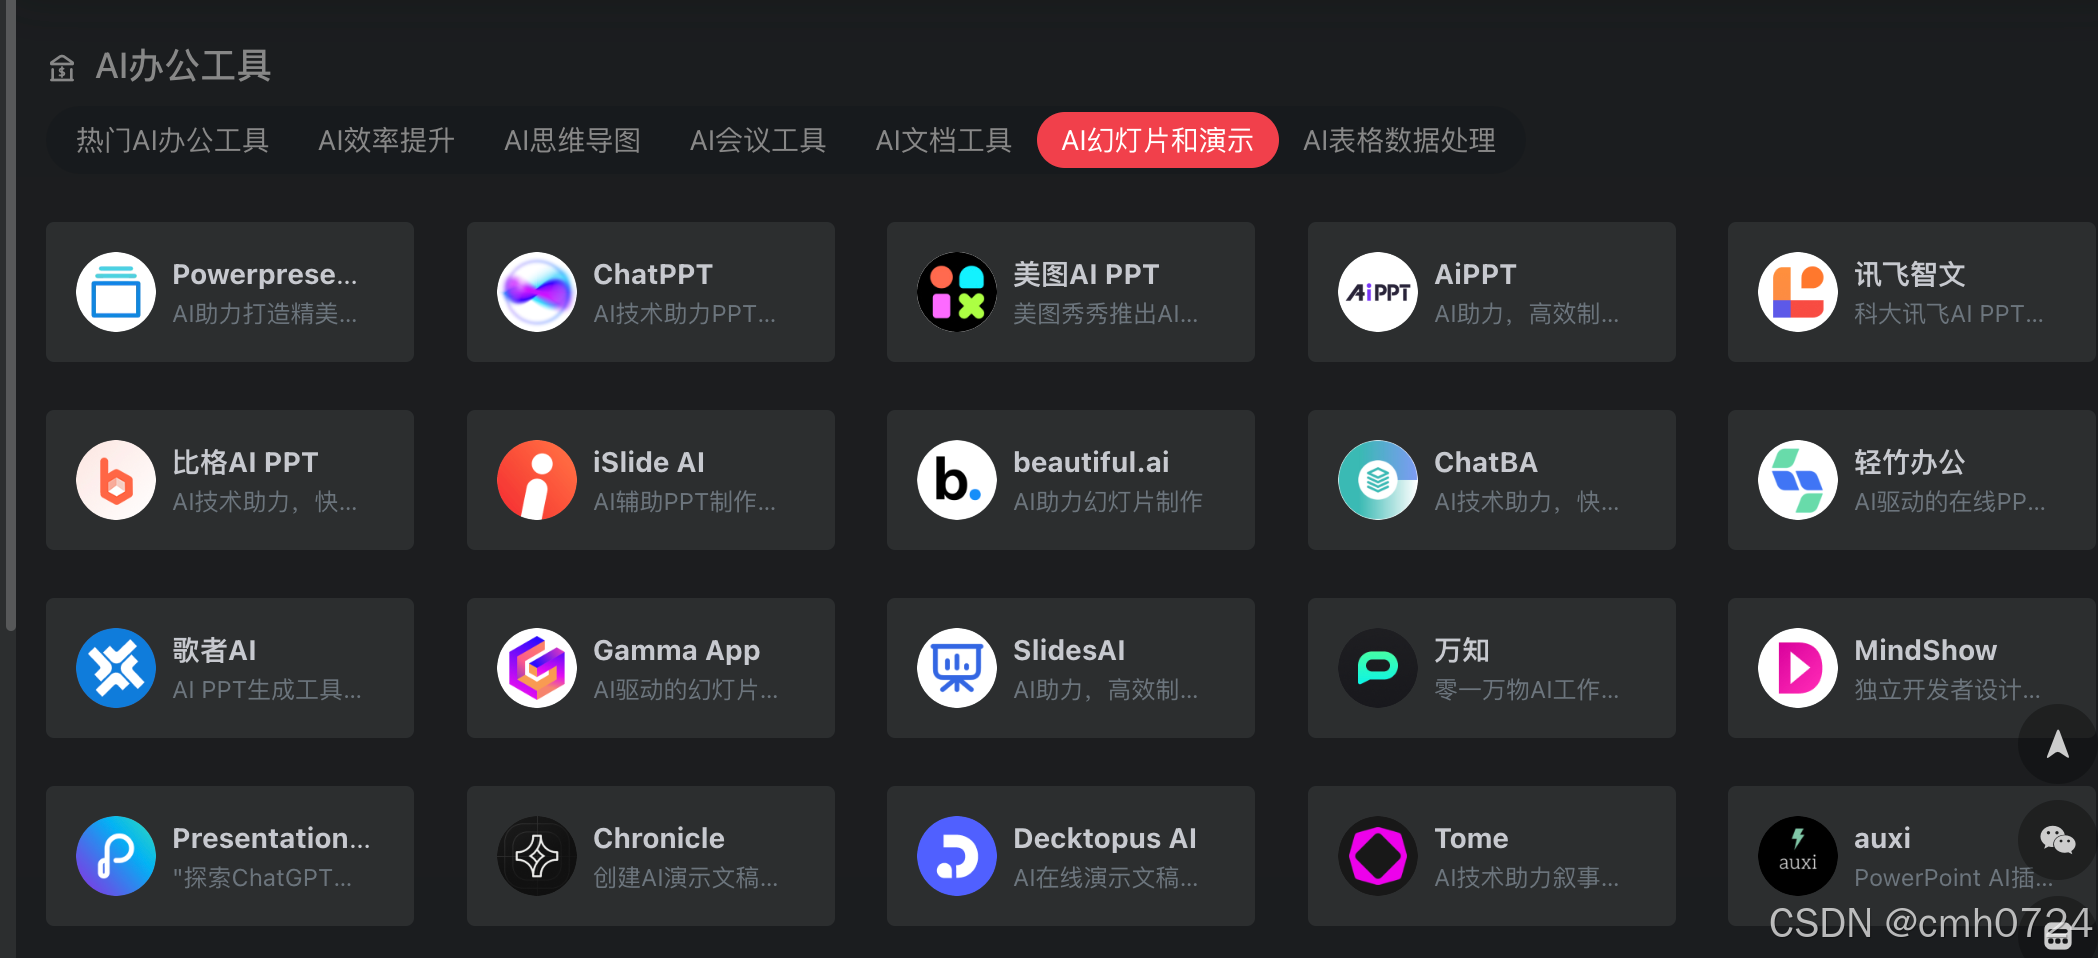Open the 轻竹办公 logo icon
This screenshot has width=2098, height=958.
point(1798,480)
